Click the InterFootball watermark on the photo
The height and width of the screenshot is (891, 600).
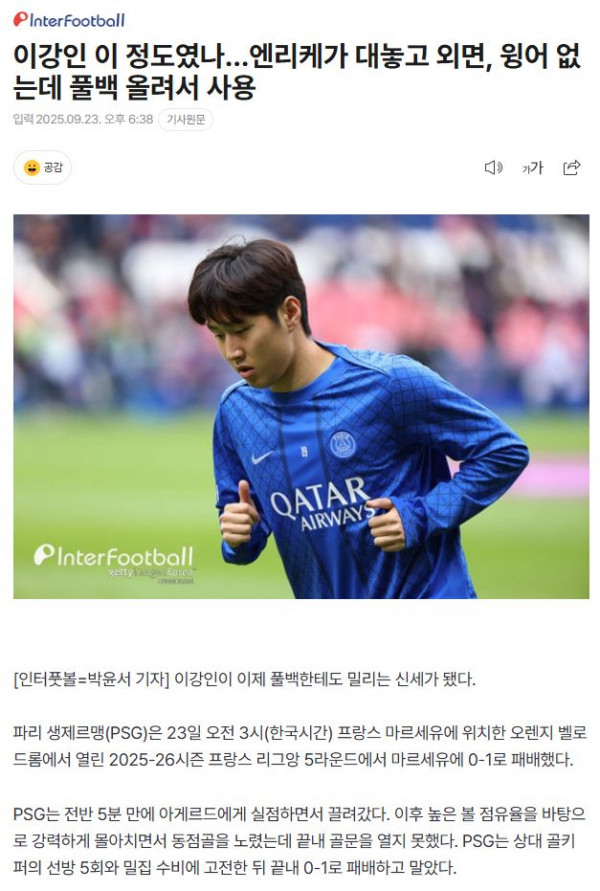(113, 556)
